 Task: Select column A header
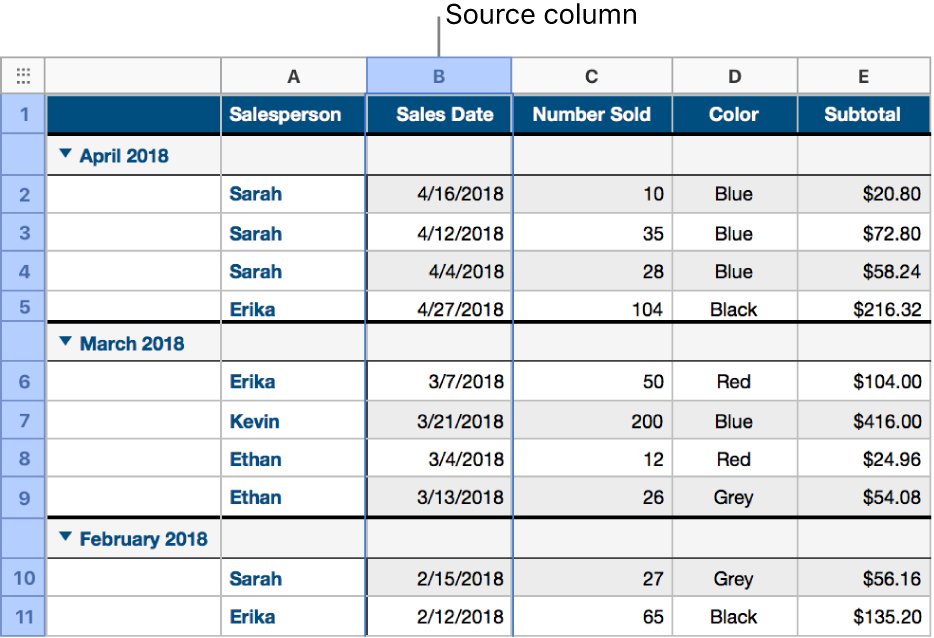[x=292, y=75]
